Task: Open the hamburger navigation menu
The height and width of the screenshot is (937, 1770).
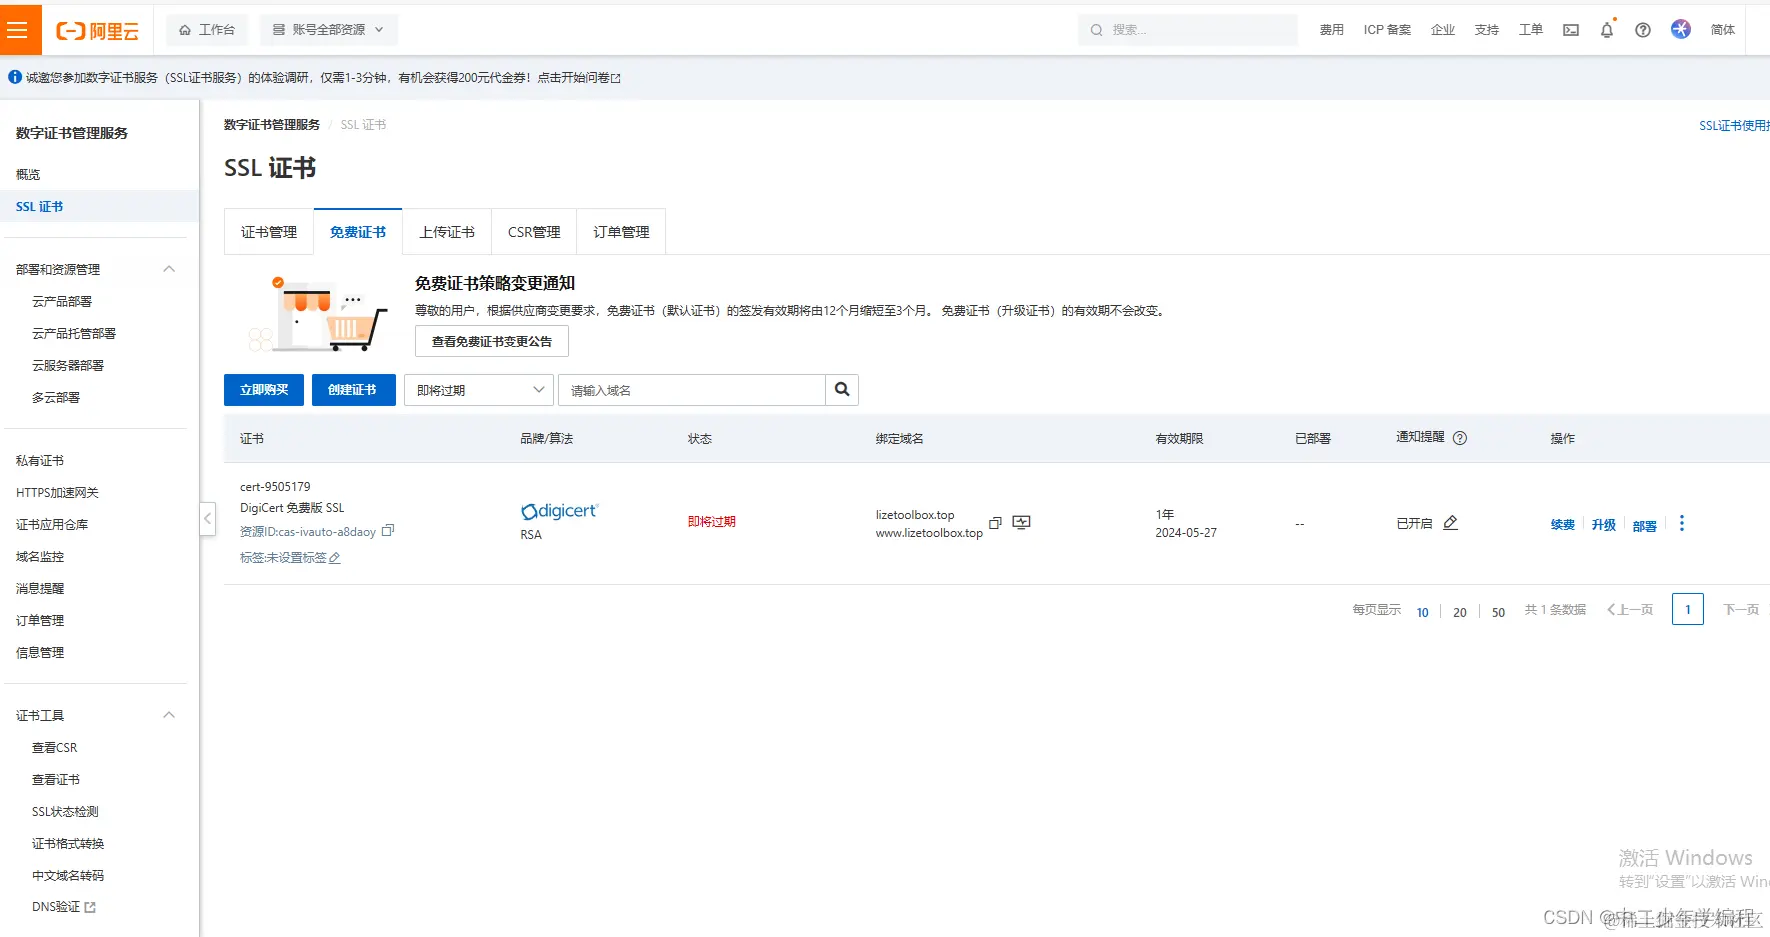Action: tap(19, 29)
